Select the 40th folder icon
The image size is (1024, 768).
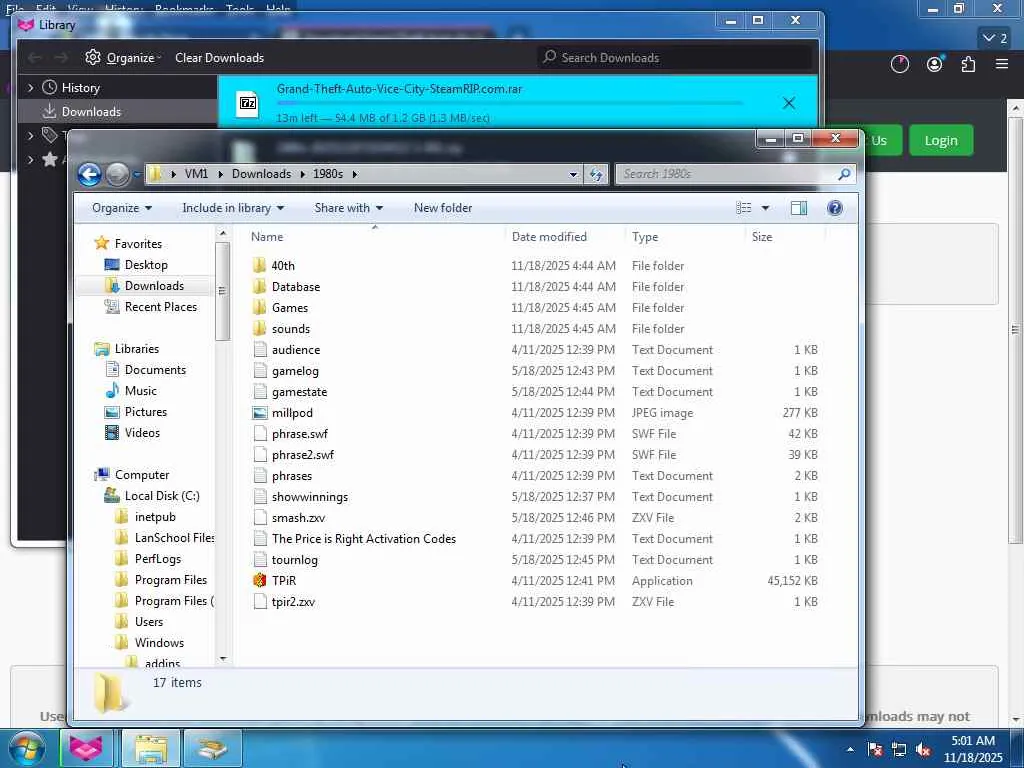260,265
